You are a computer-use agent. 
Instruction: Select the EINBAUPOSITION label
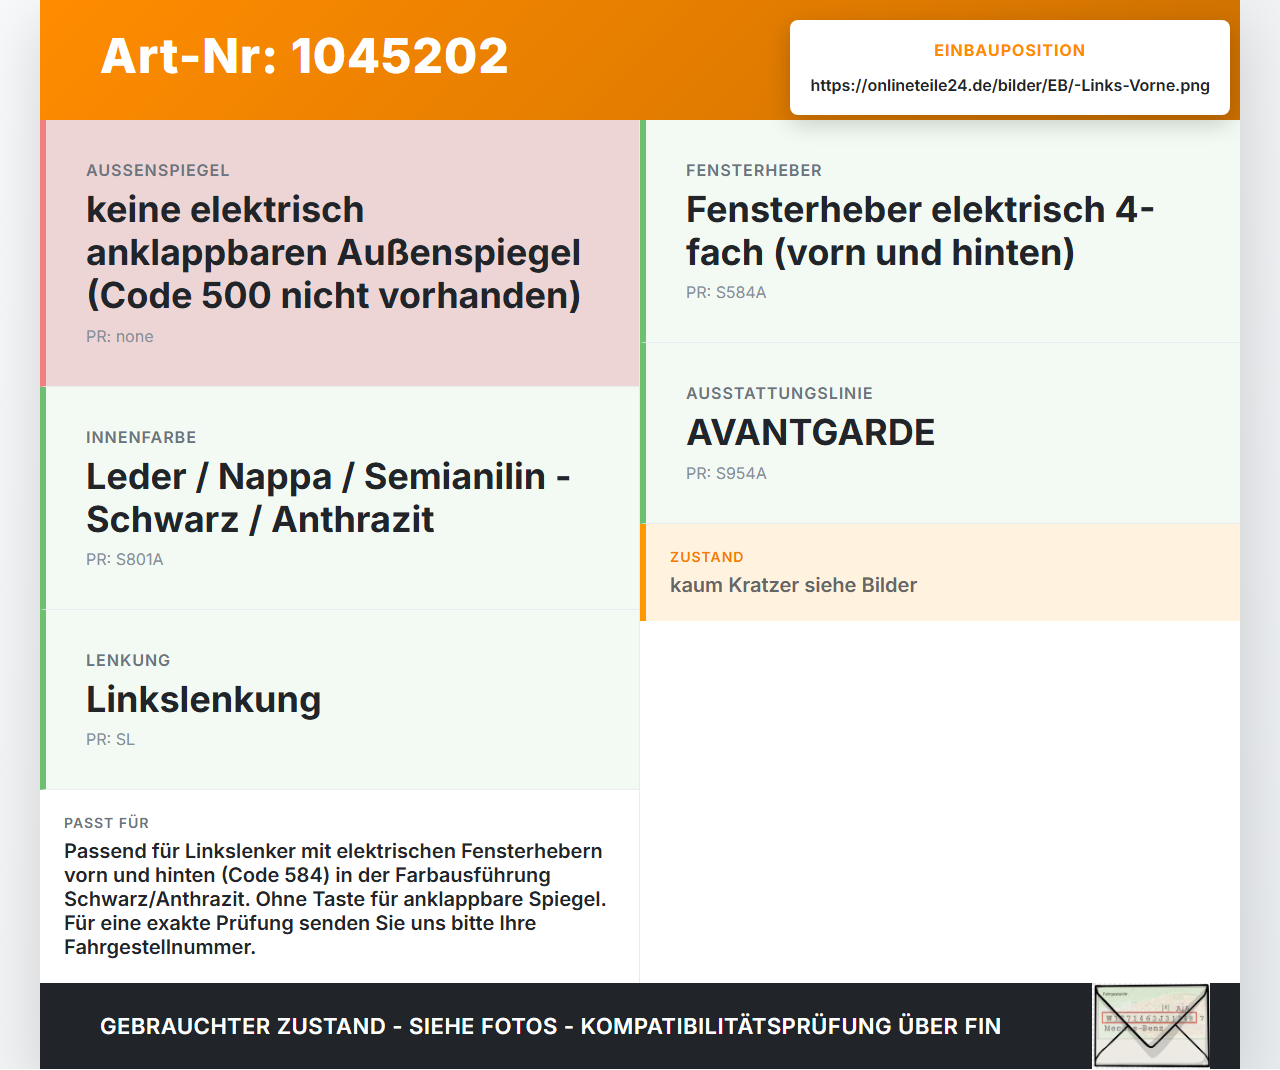tap(1010, 50)
